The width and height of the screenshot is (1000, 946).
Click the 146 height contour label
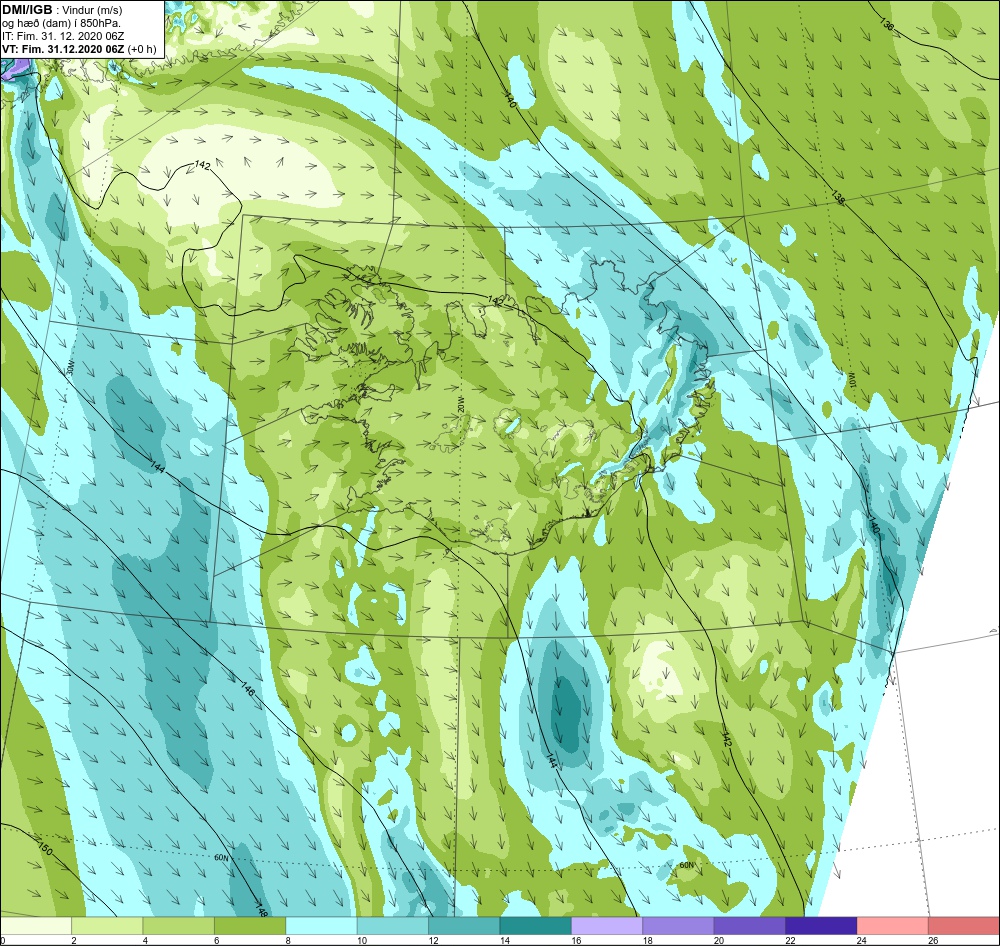coord(247,689)
